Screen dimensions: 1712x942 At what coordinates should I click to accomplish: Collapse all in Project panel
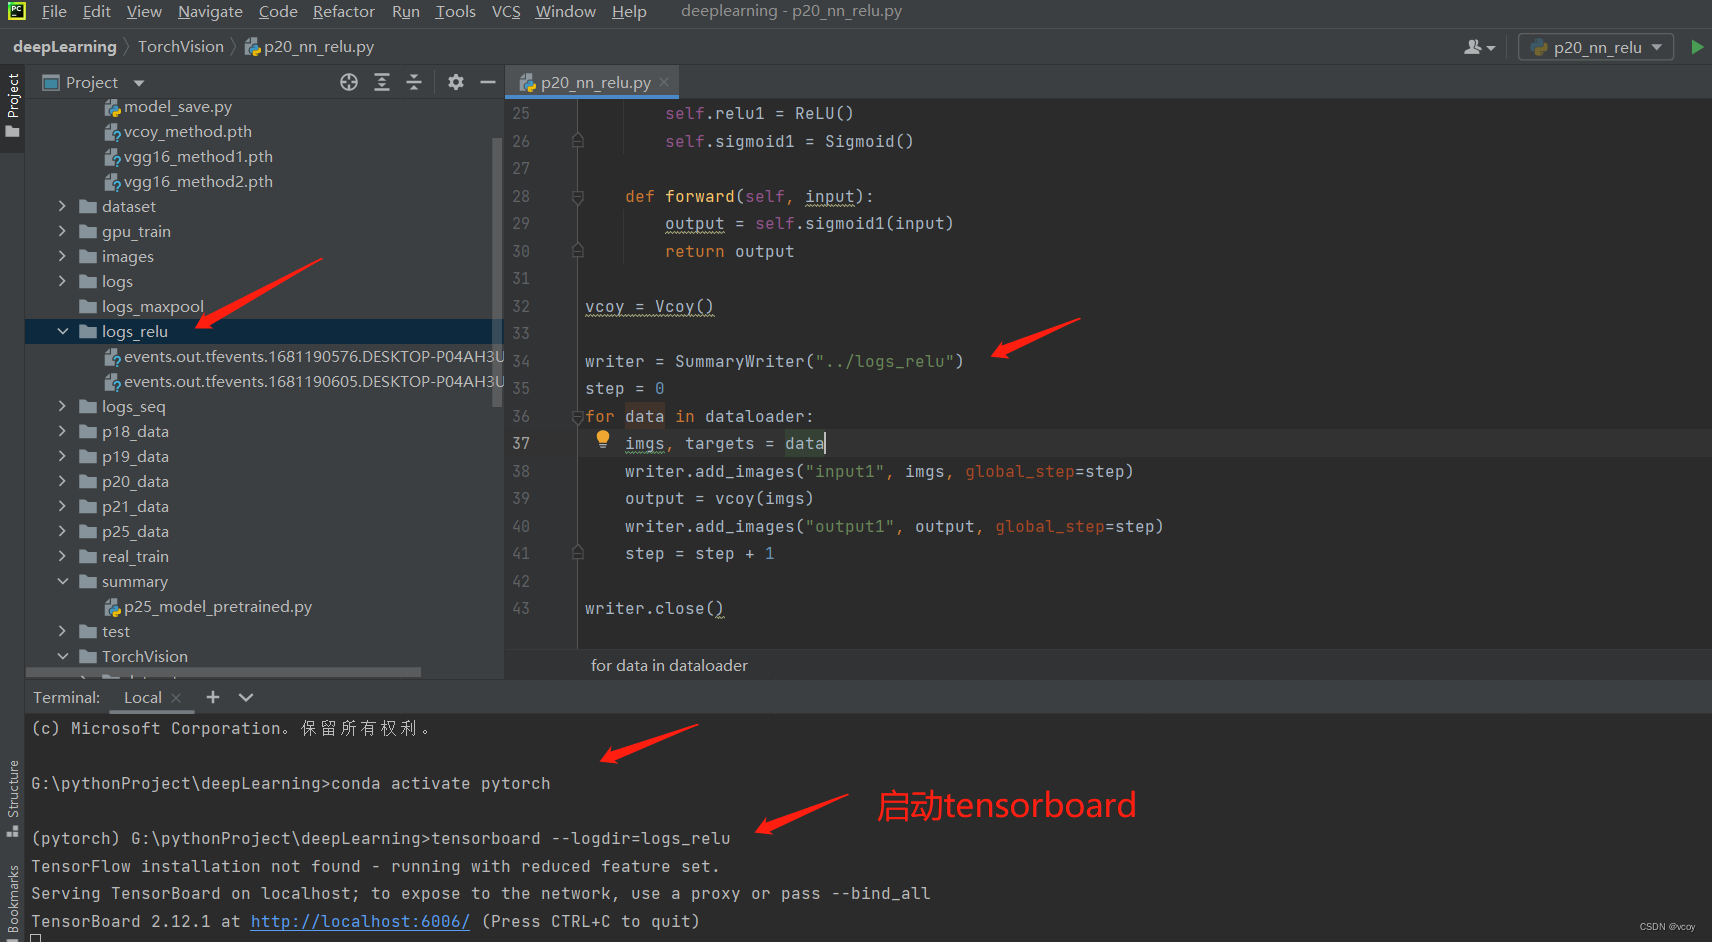[x=414, y=82]
